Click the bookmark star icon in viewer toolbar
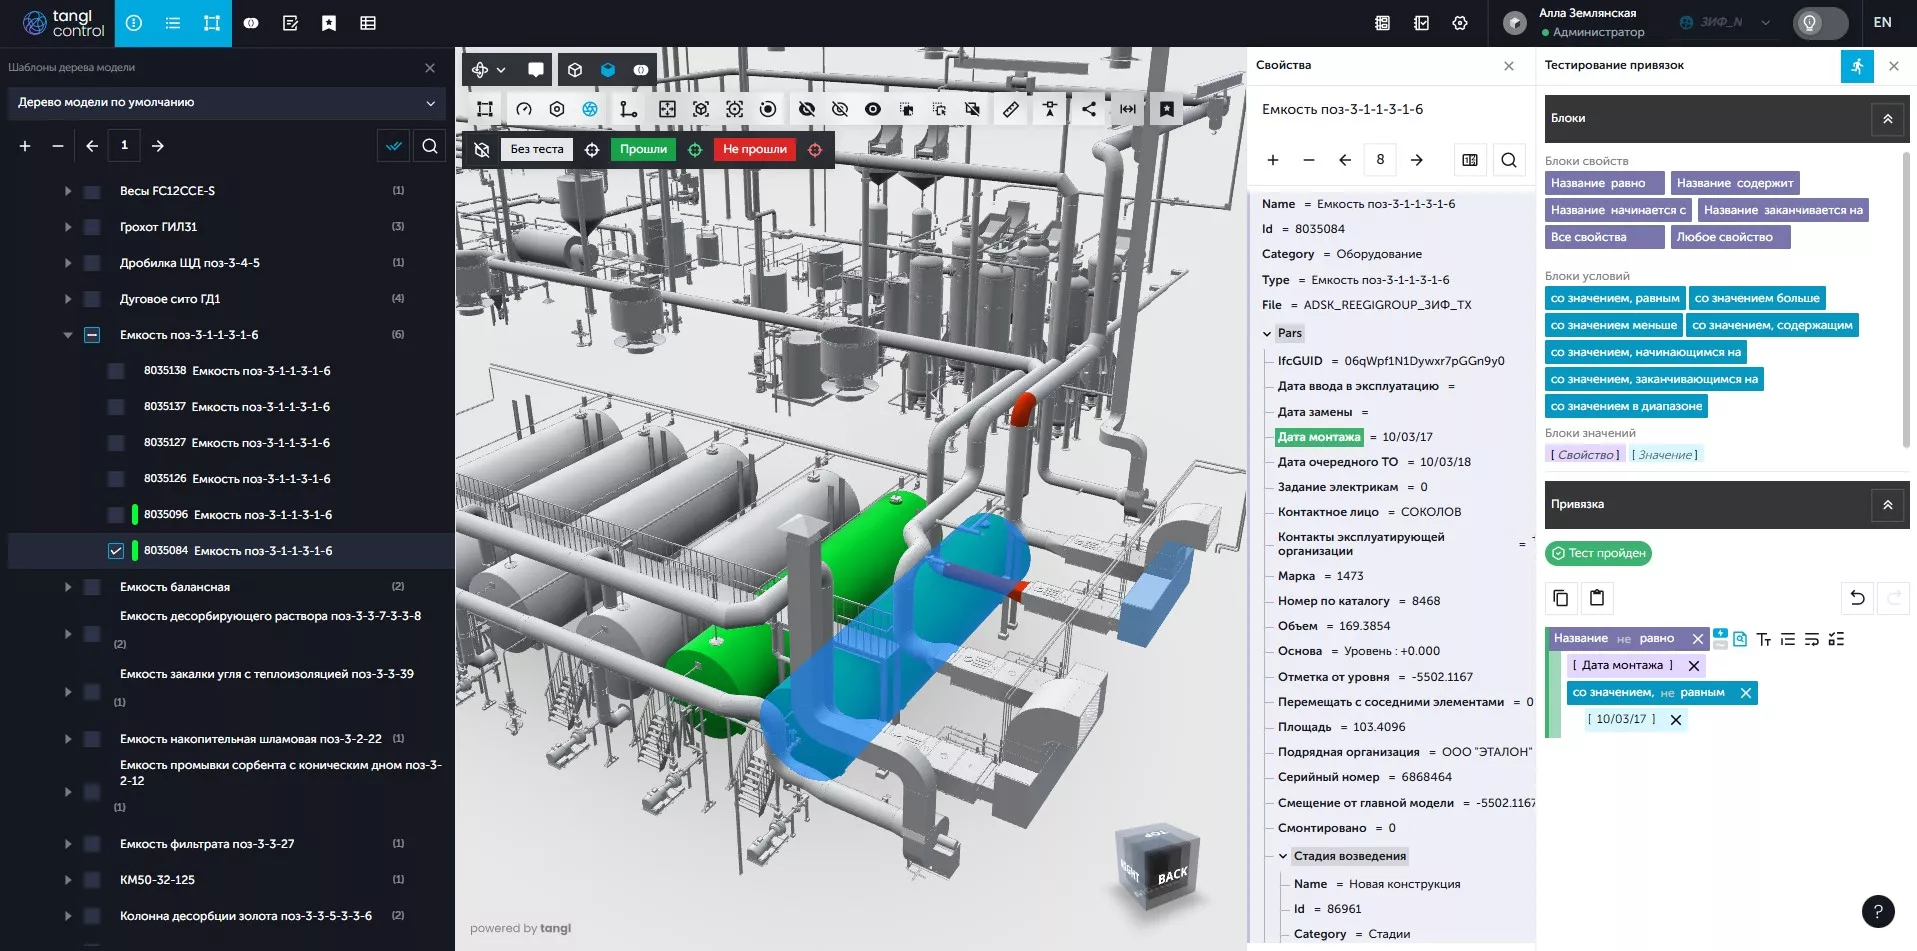 tap(1167, 109)
